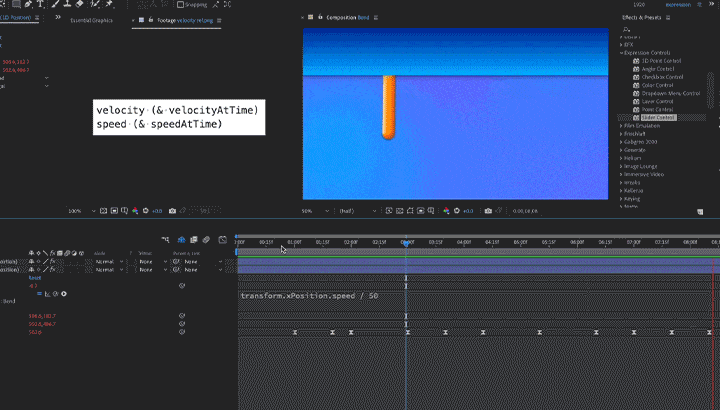Show hidden panels with double chevron
The width and height of the screenshot is (720, 410).
pos(58,17)
